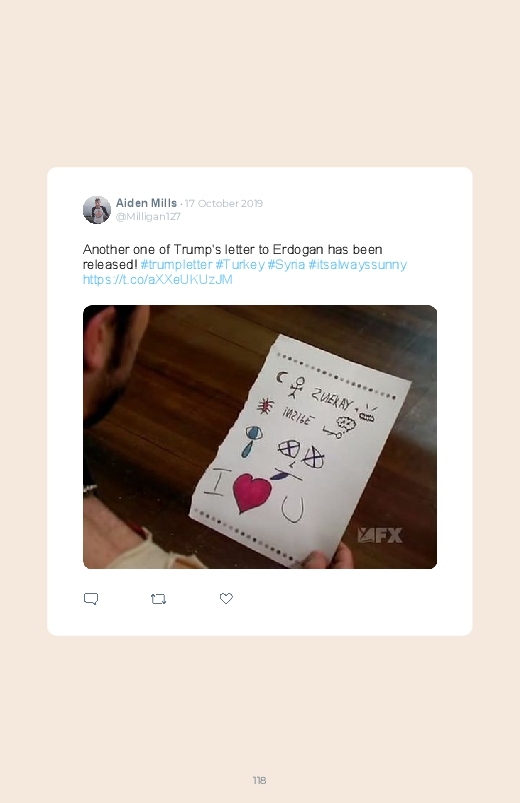Open the #itsalwayssunny hashtag
Image resolution: width=520 pixels, height=803 pixels.
(358, 265)
